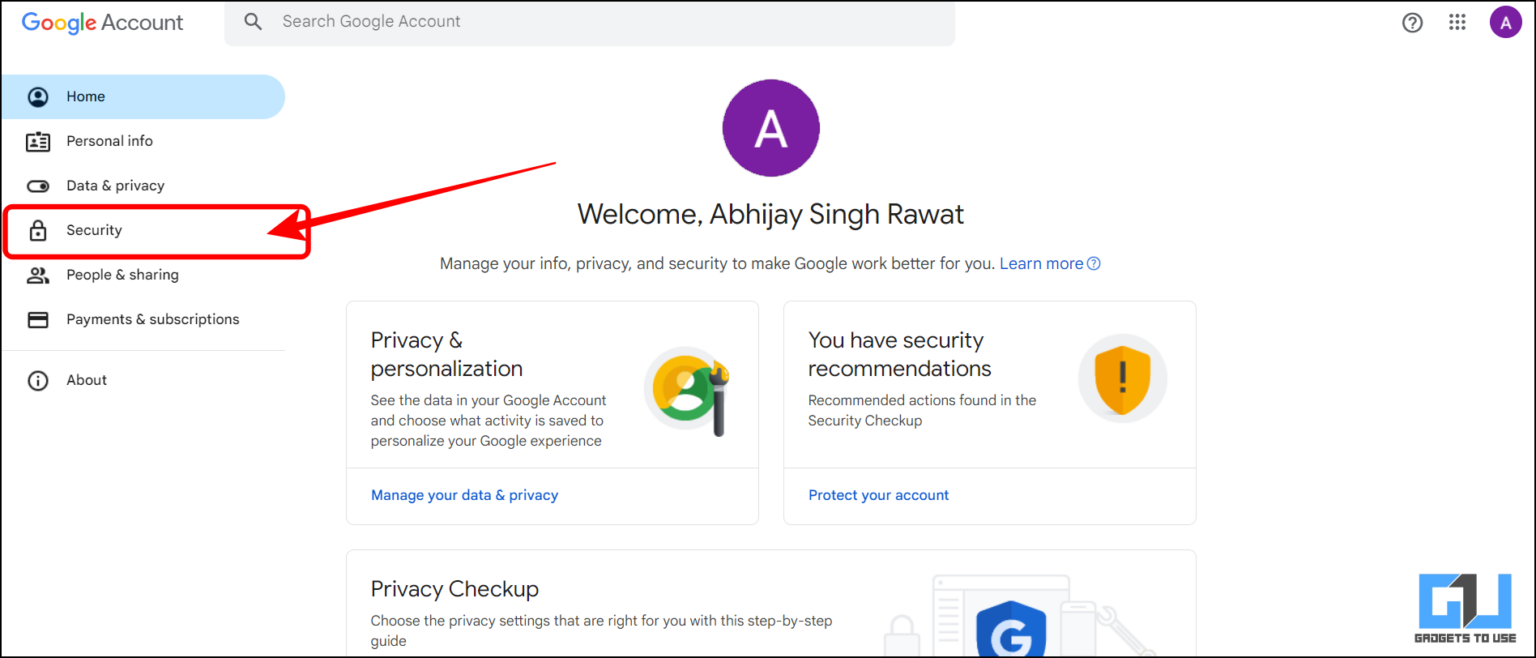Viewport: 1536px width, 658px height.
Task: Open the Security sidebar section
Action: 94,230
